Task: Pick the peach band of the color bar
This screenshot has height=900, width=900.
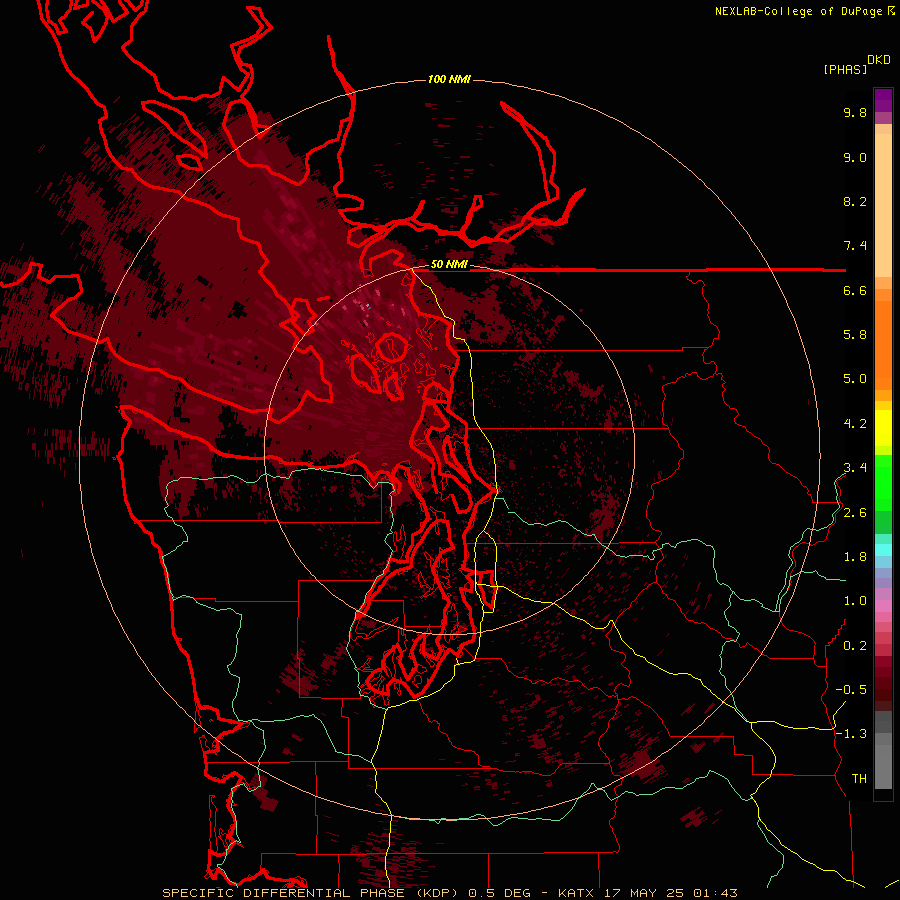Action: (883, 205)
